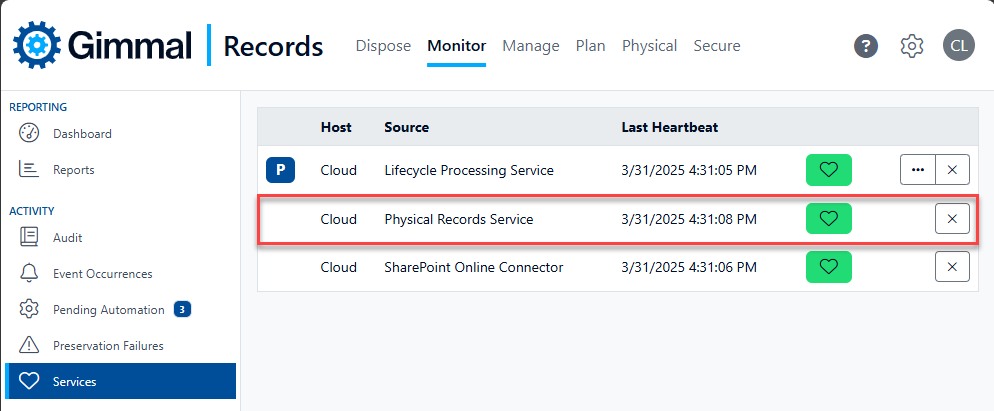Open ellipsis menu for Lifecycle Processing Service

point(917,170)
